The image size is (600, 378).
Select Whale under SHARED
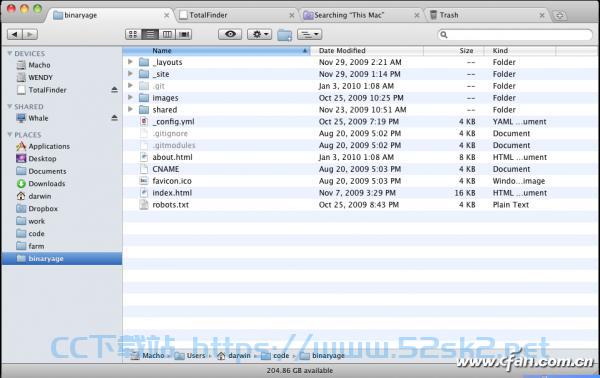(62, 118)
